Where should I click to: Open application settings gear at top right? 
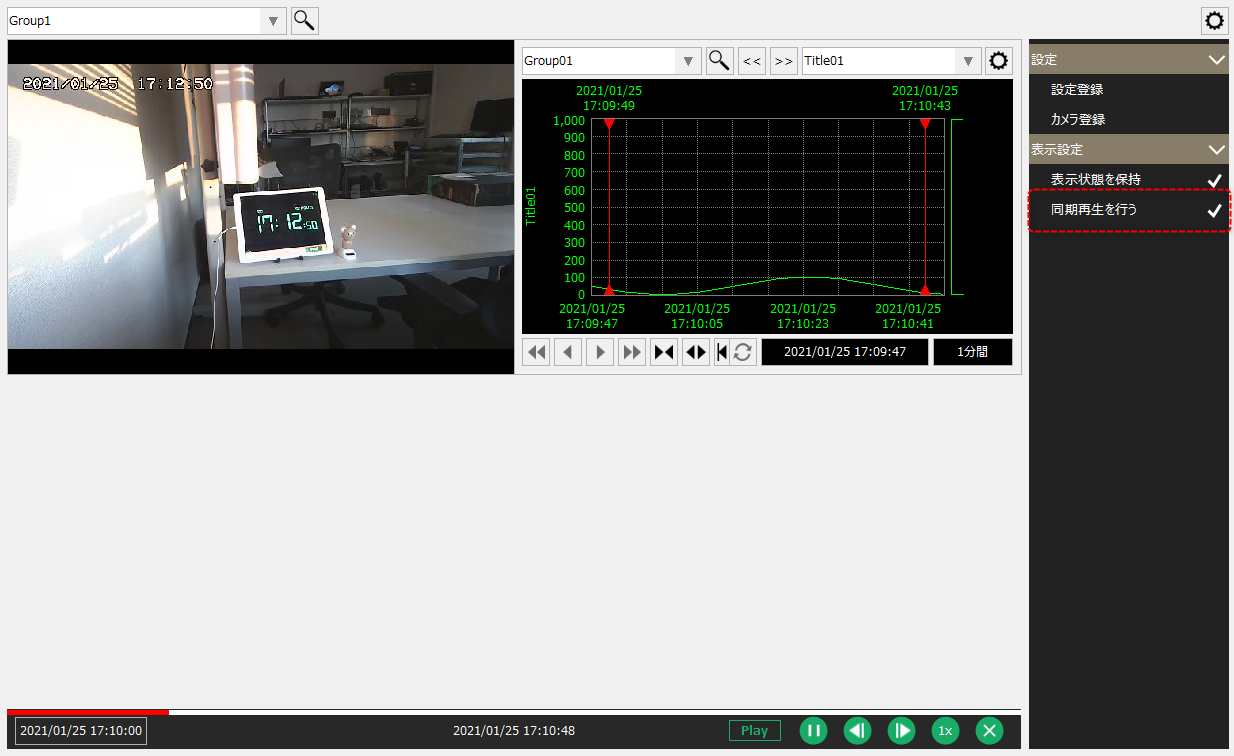pos(1214,20)
